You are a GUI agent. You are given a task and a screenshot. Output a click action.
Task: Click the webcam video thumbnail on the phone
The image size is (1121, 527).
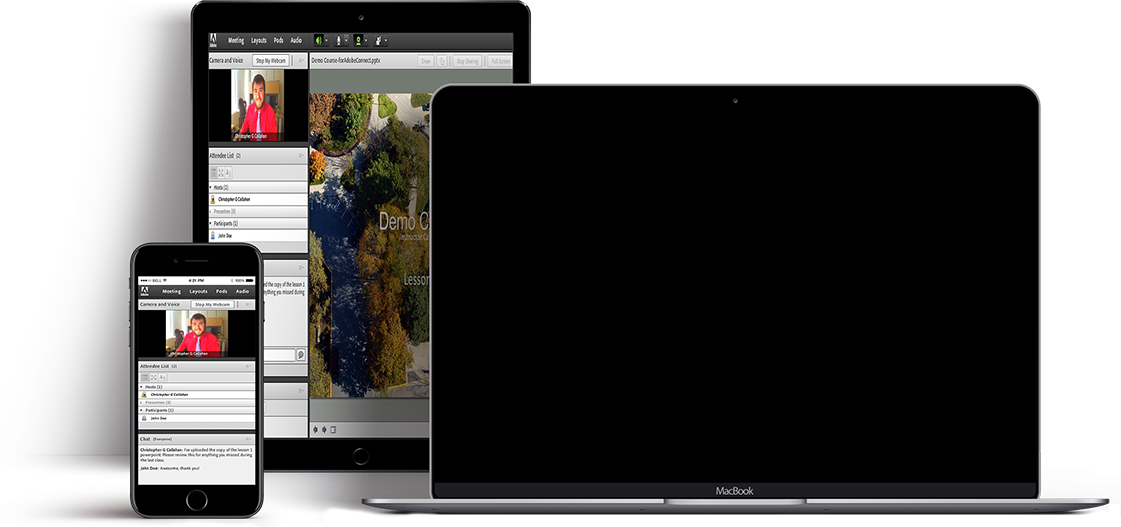click(196, 333)
